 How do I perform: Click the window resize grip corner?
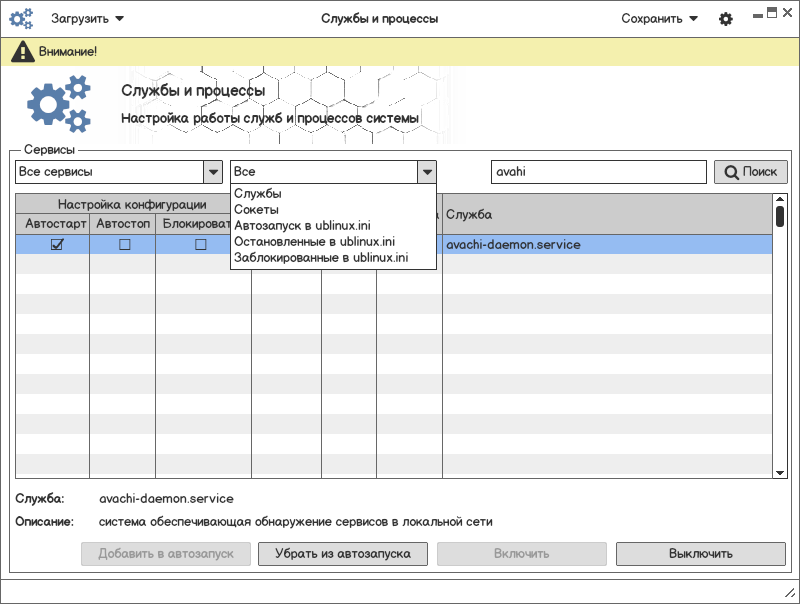point(790,594)
